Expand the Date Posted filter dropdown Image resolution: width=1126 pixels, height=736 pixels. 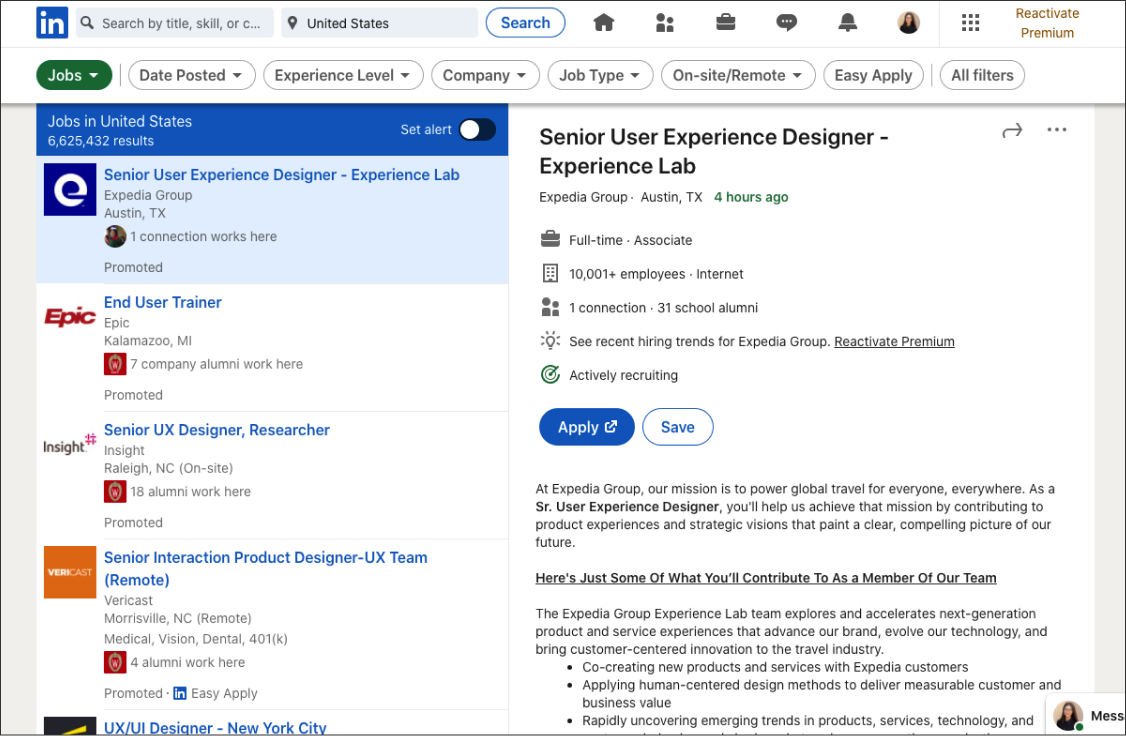[x=190, y=75]
